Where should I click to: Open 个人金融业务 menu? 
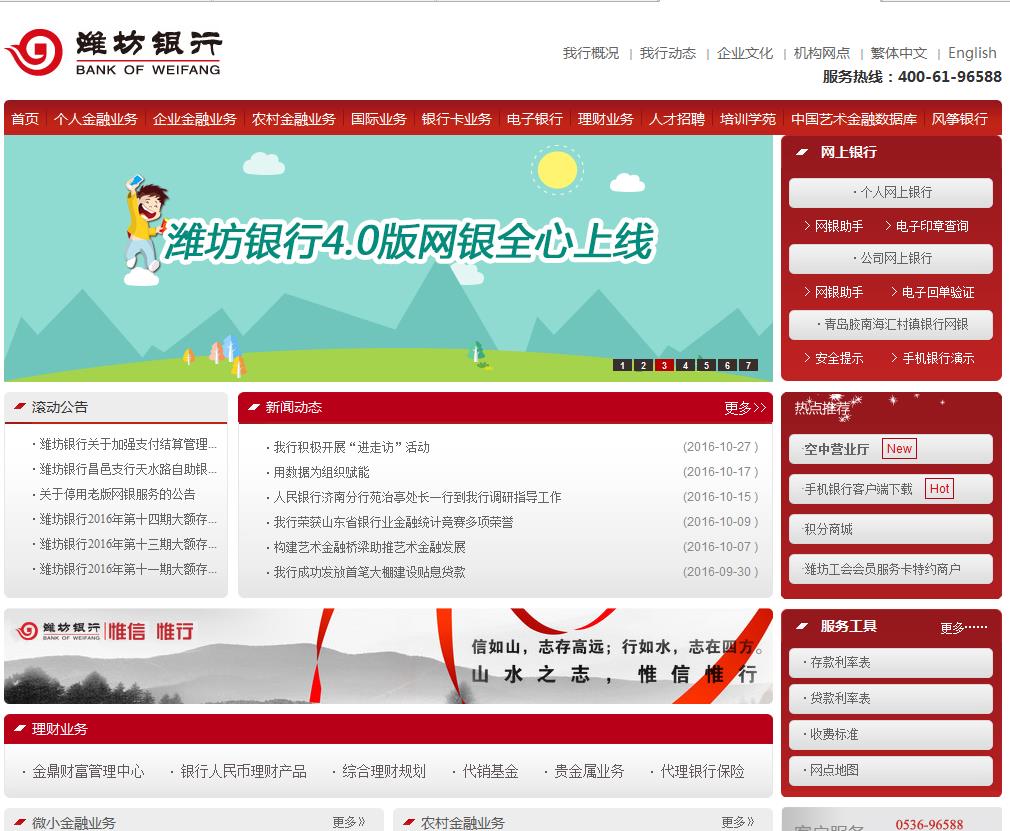pyautogui.click(x=95, y=119)
